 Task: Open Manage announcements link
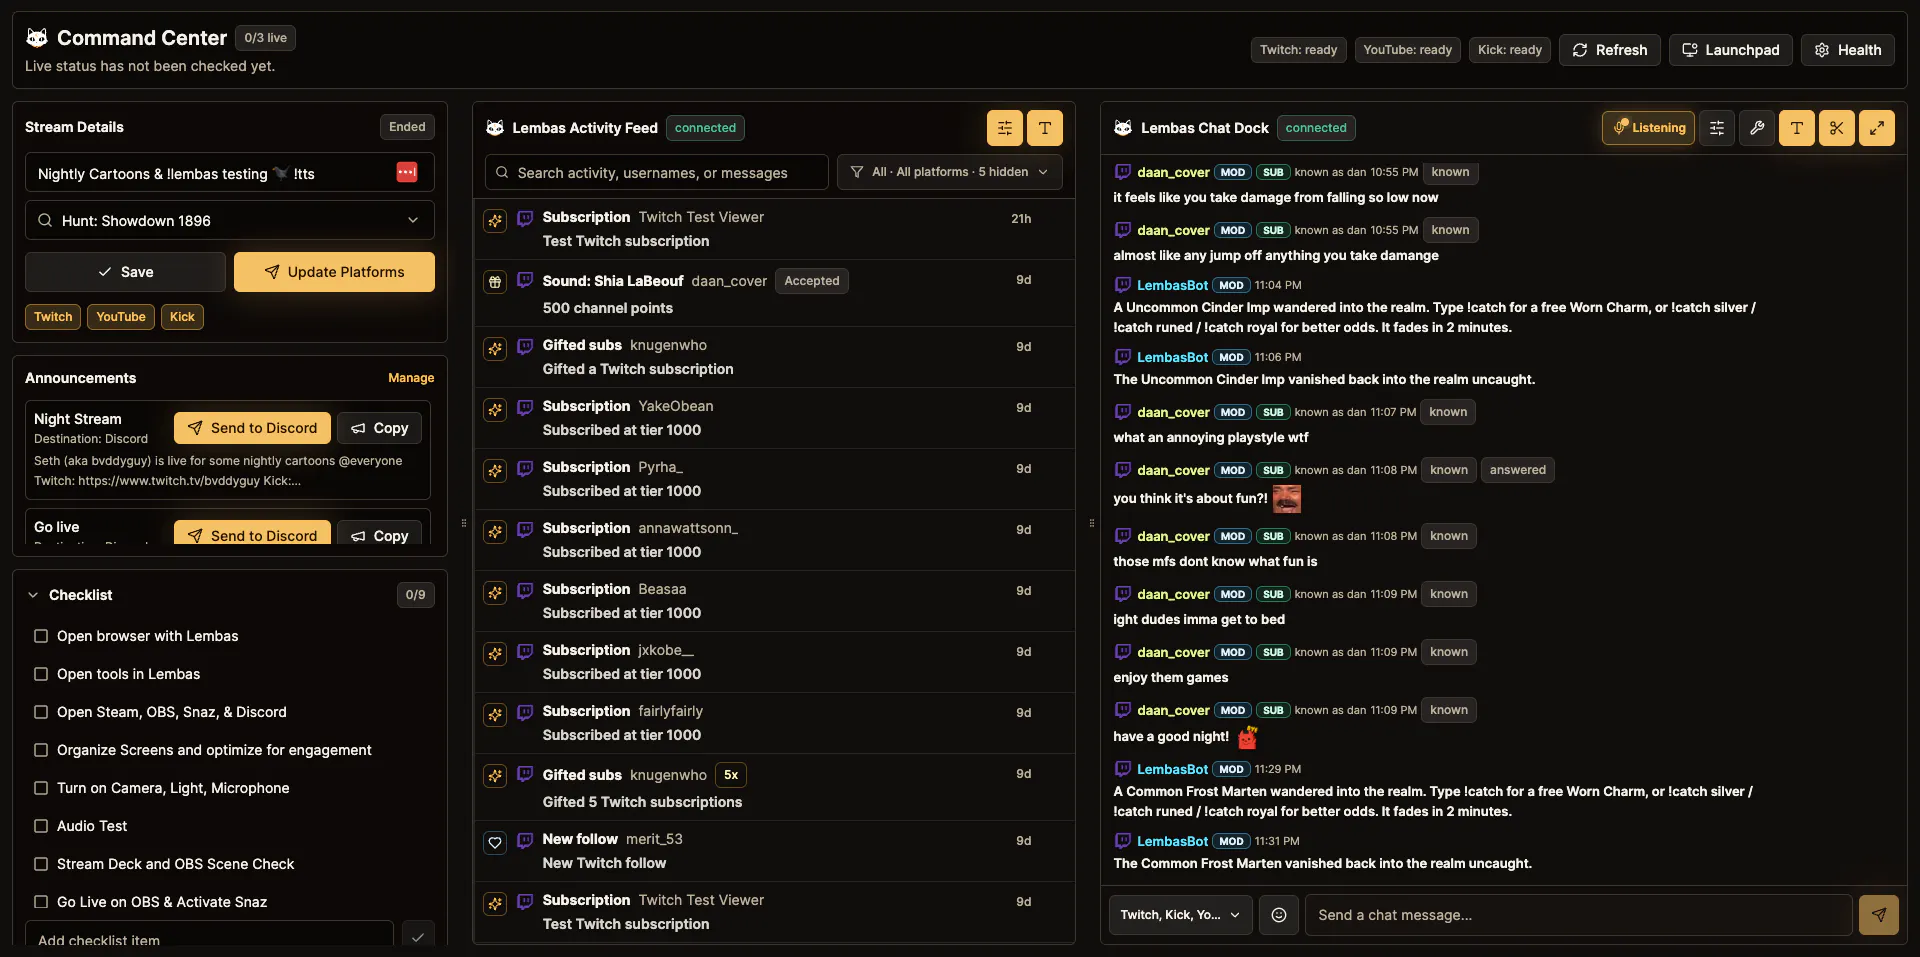411,378
